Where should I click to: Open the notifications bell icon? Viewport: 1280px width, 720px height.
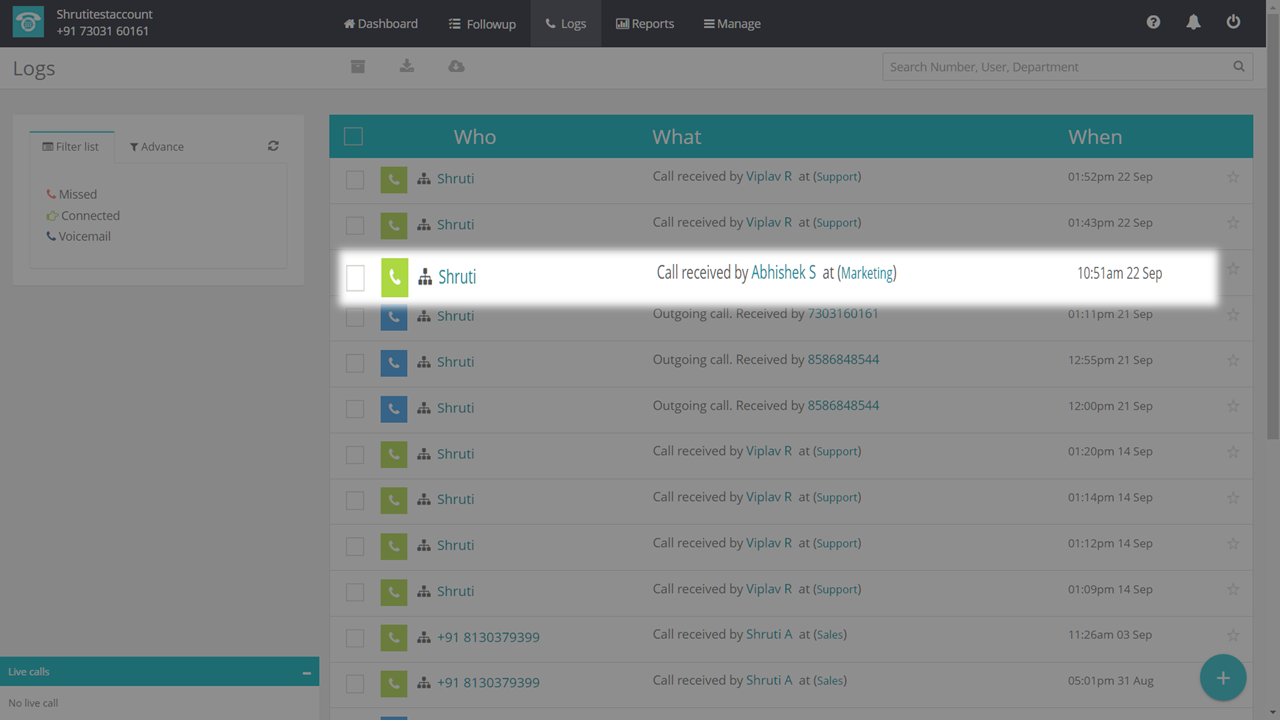(x=1193, y=22)
